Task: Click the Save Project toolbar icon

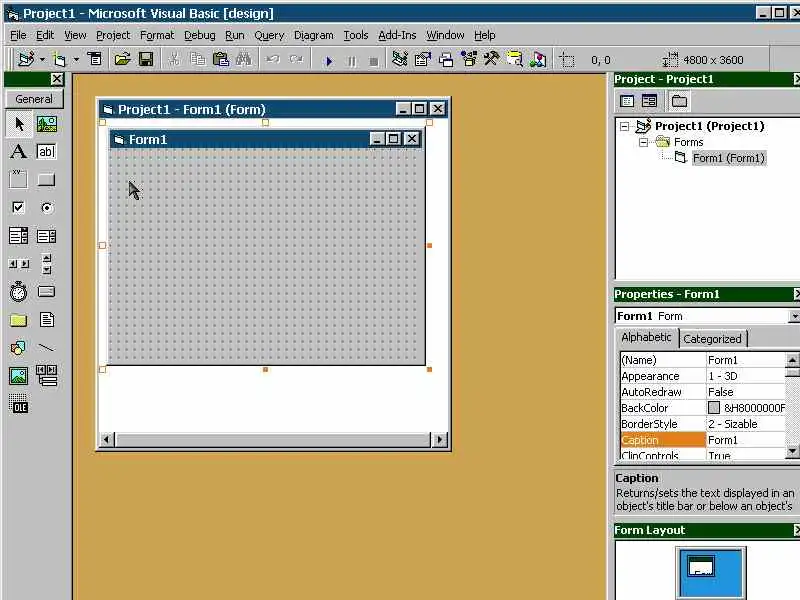Action: [146, 60]
